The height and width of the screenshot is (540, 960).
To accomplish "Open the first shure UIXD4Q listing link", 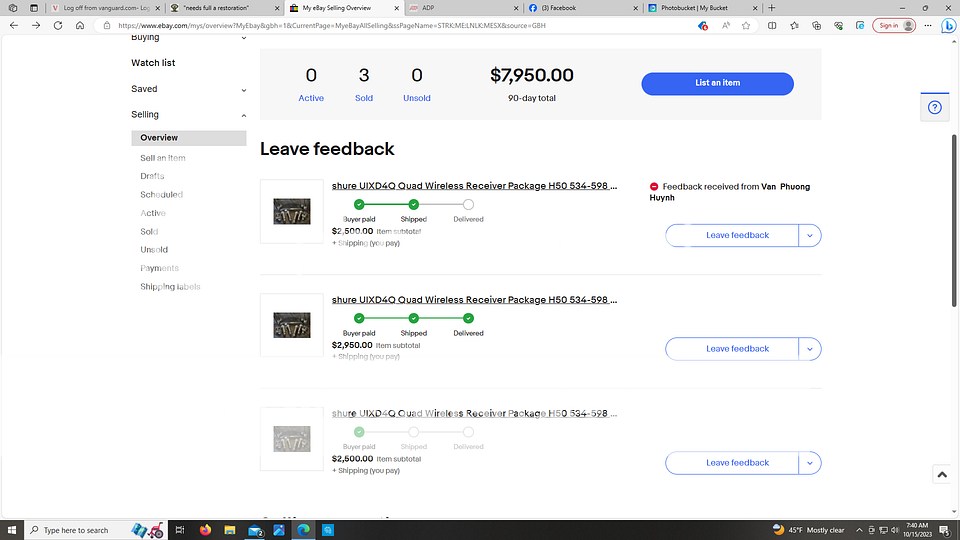I will (x=474, y=186).
